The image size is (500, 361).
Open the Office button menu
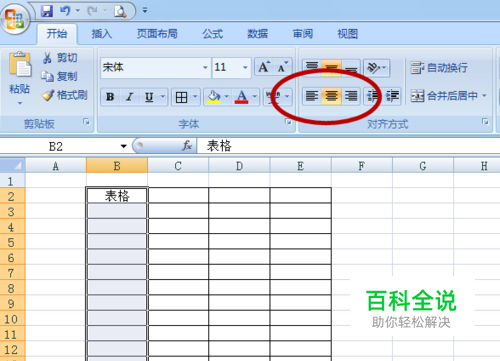coord(15,18)
